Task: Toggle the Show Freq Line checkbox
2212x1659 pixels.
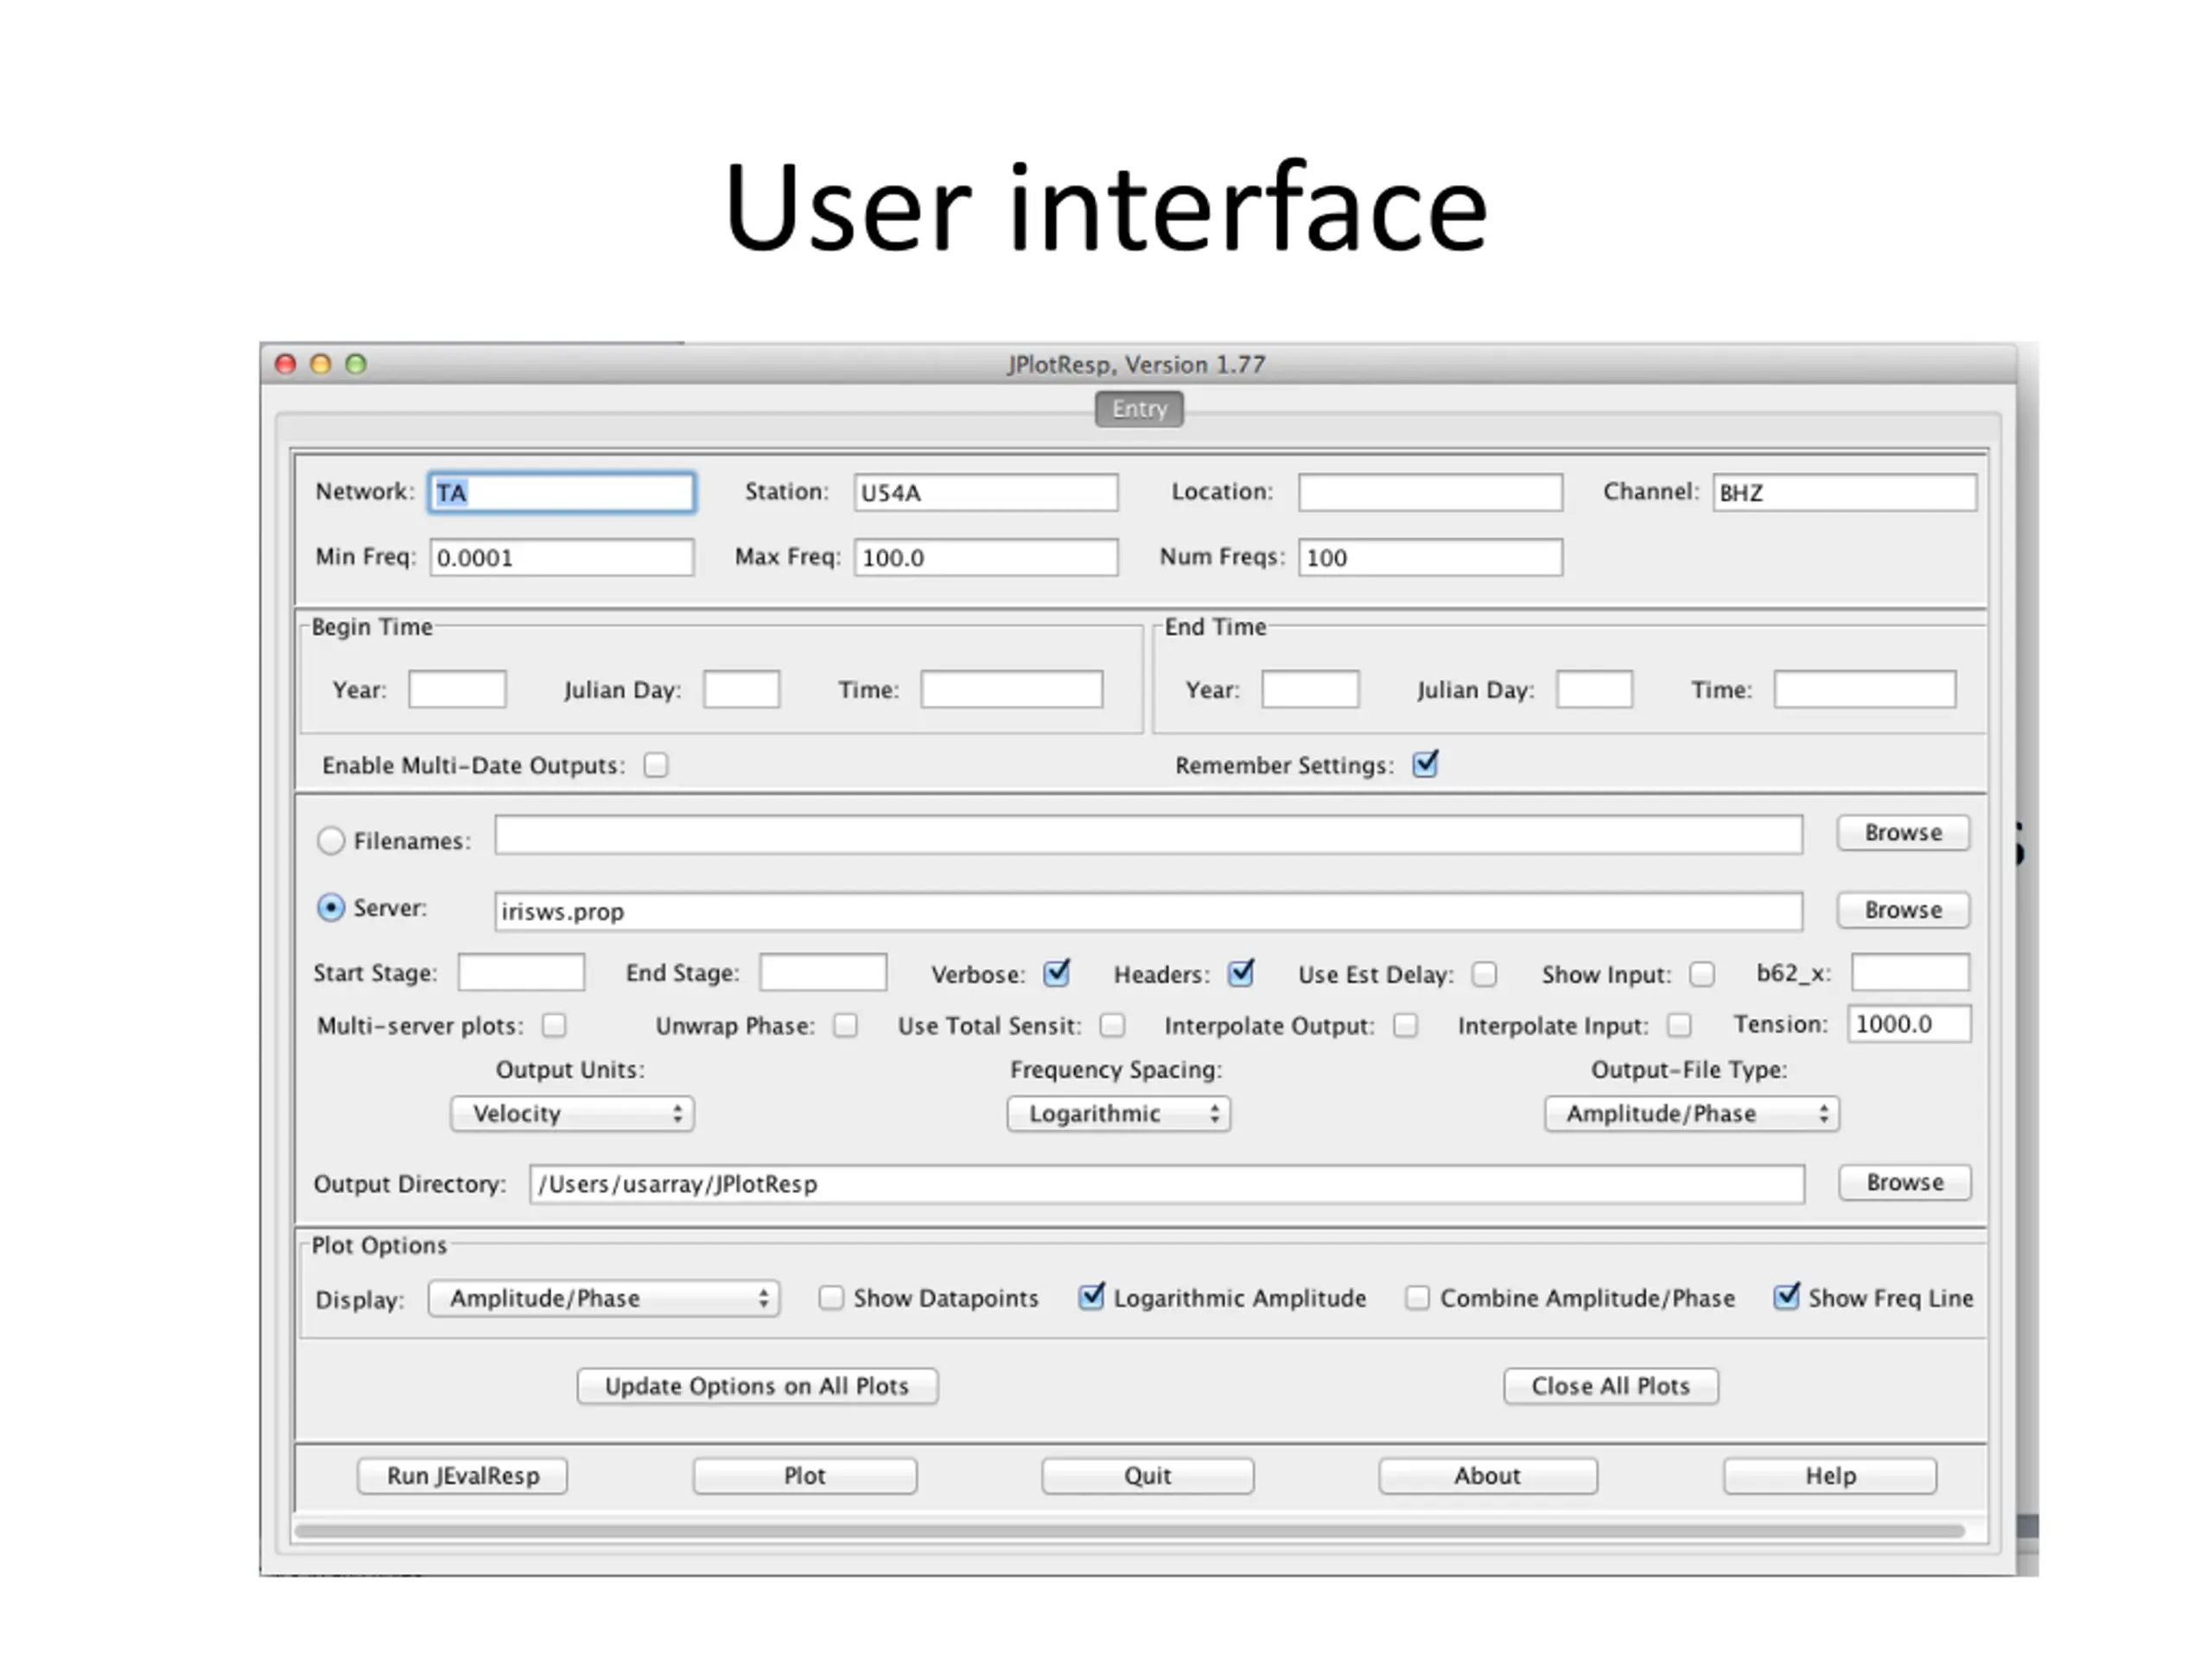Action: coord(1785,1298)
